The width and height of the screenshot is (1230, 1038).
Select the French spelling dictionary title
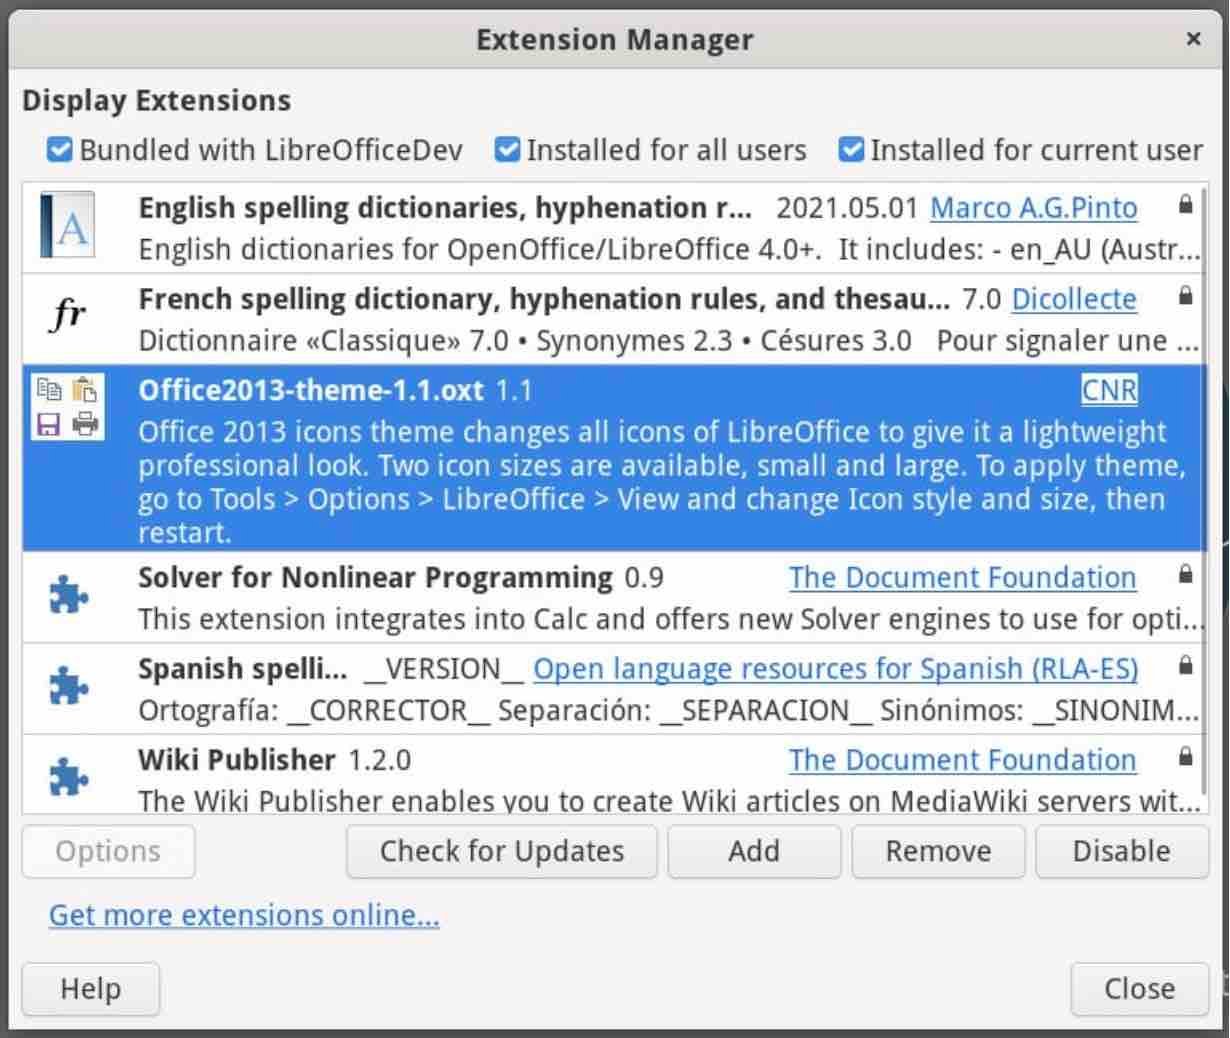[544, 299]
